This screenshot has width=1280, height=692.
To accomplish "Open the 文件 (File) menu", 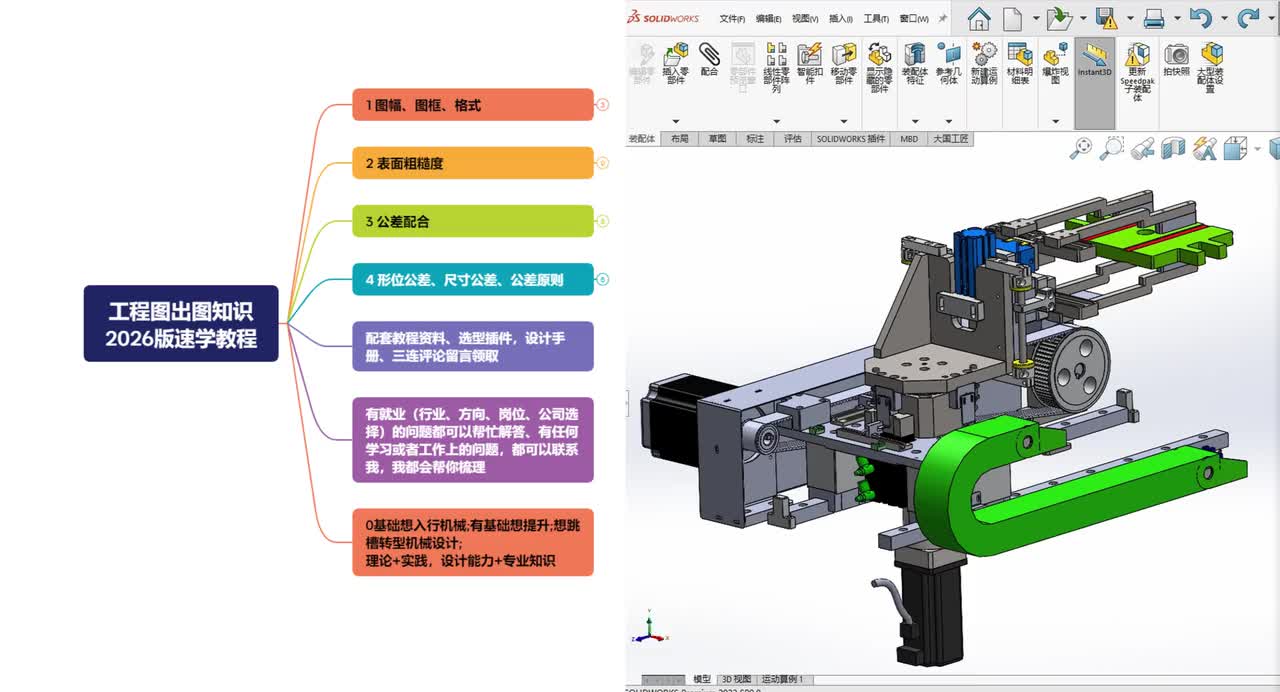I will pos(732,18).
